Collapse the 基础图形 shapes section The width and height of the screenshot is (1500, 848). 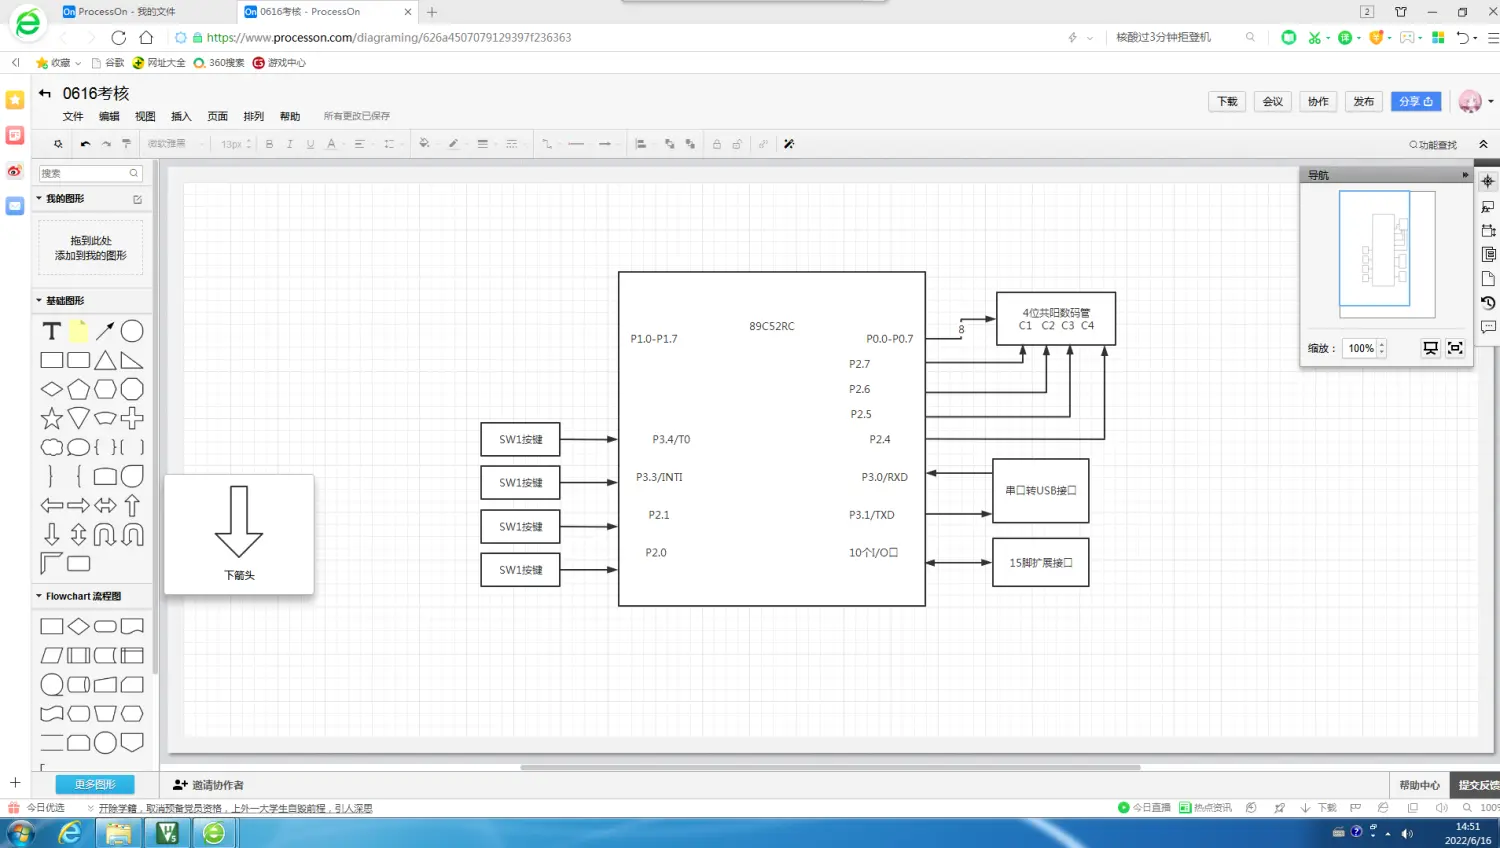(40, 300)
